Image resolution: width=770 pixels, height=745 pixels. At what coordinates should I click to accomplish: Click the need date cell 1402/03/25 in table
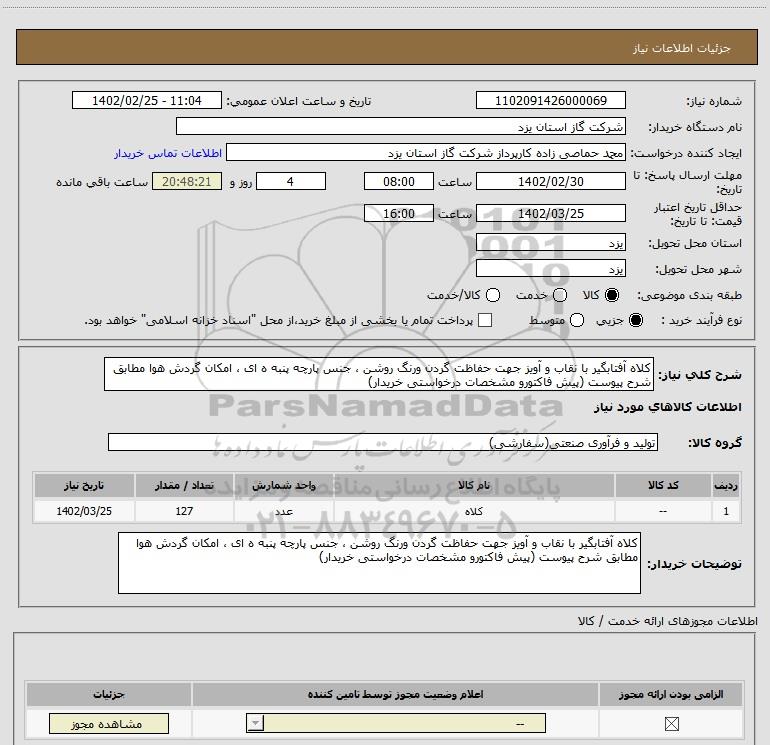(x=84, y=511)
